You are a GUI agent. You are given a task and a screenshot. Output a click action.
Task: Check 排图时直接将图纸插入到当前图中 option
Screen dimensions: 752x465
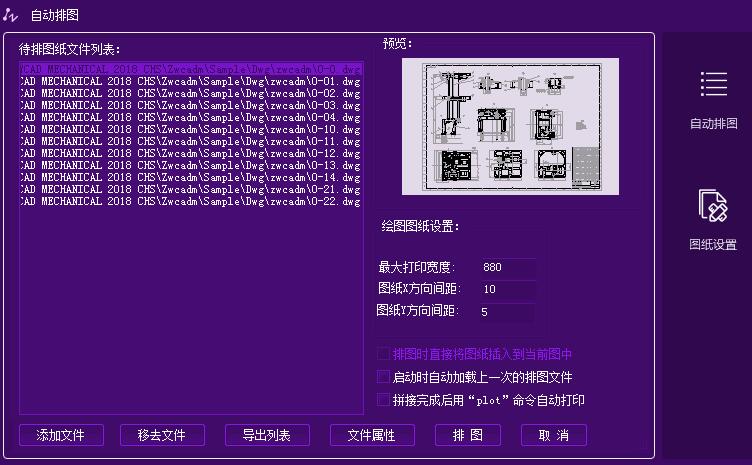[x=383, y=354]
